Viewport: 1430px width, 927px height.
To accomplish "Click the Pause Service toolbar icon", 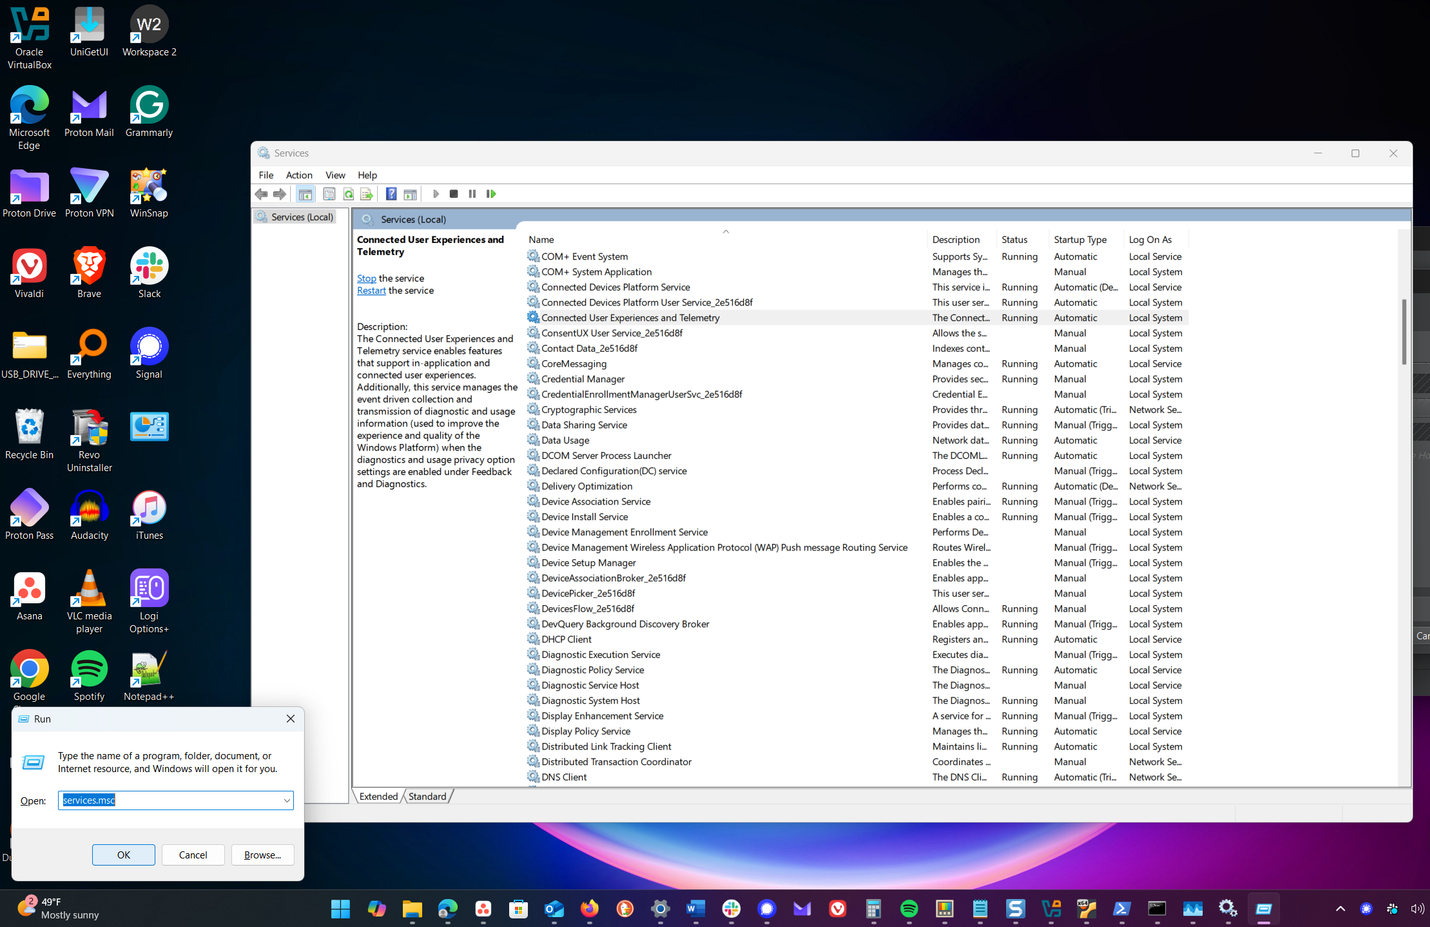I will [472, 194].
